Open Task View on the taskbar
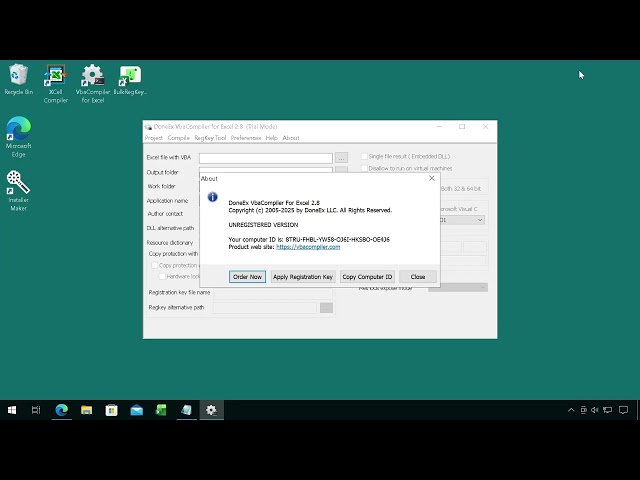This screenshot has width=640, height=480. (36, 410)
